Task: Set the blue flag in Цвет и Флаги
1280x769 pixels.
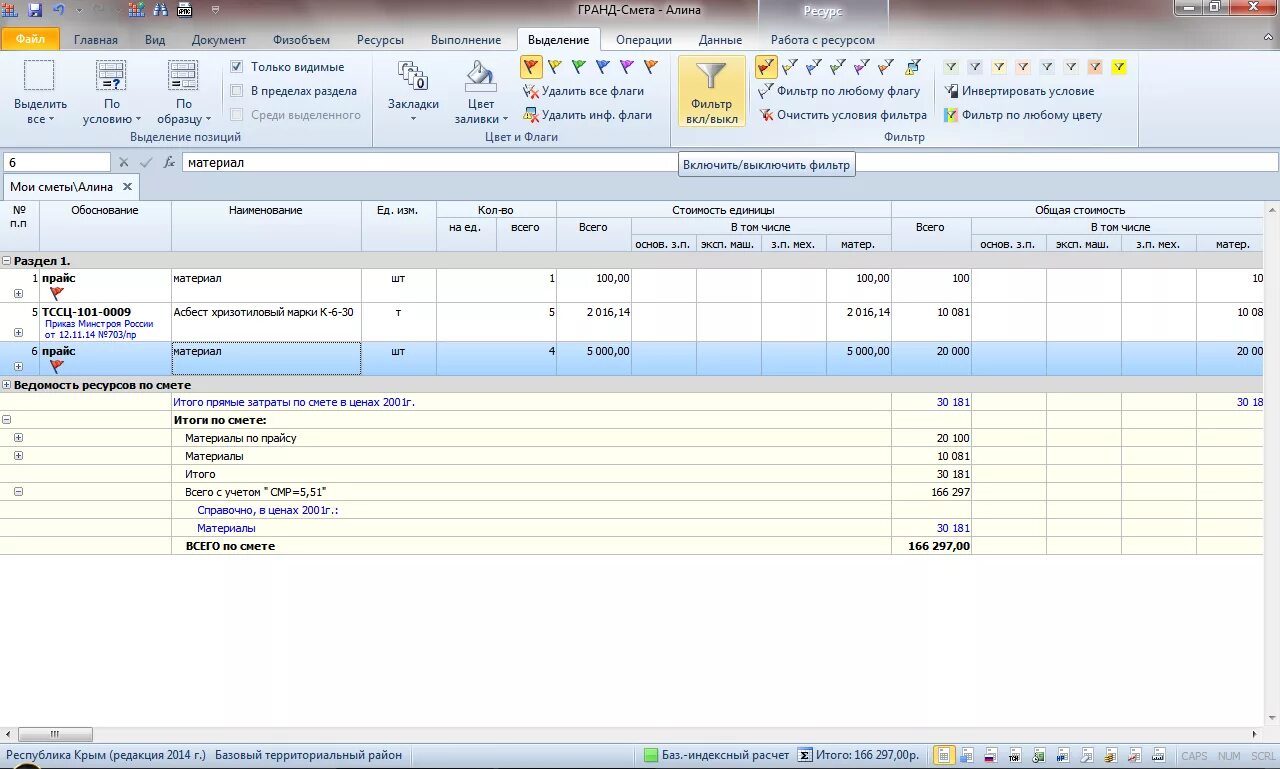Action: click(603, 67)
